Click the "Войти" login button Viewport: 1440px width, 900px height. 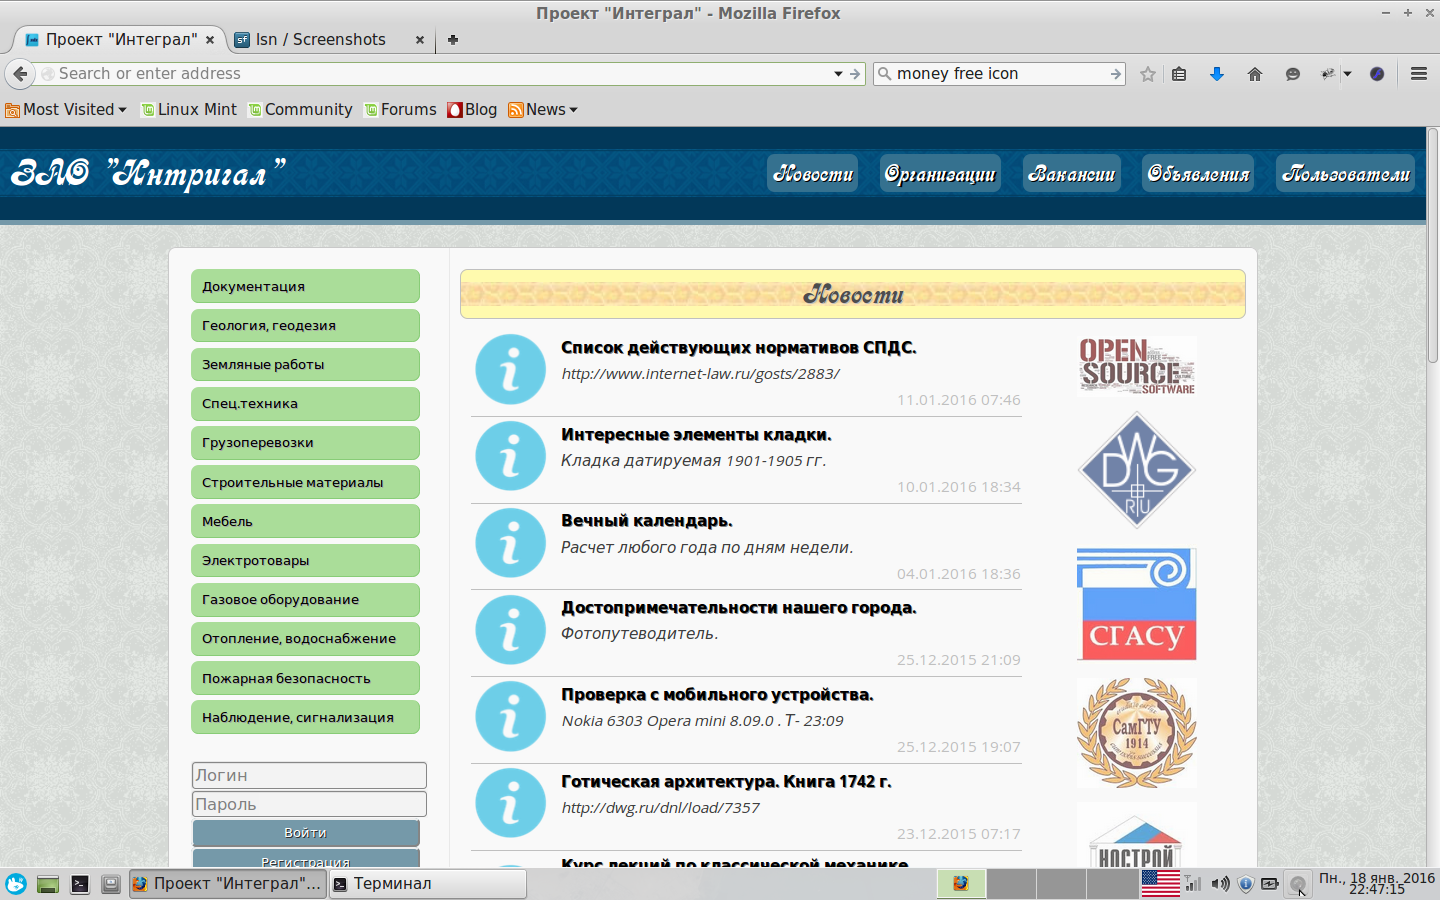(305, 832)
